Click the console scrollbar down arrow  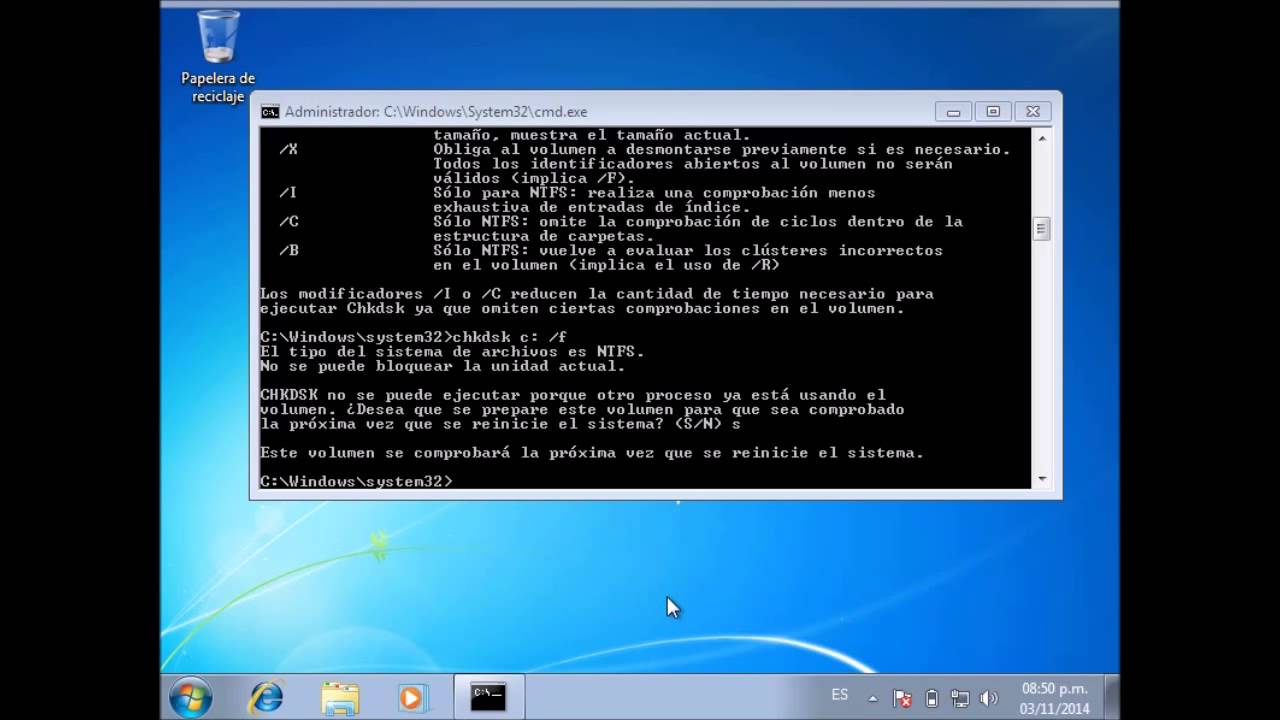[x=1041, y=479]
